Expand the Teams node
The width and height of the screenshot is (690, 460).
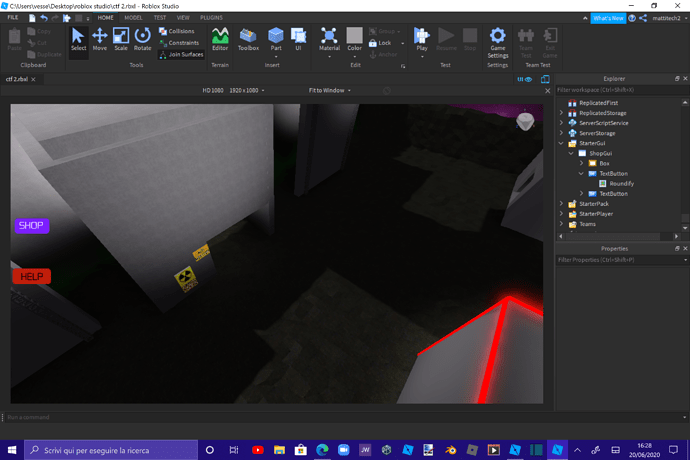pos(561,224)
